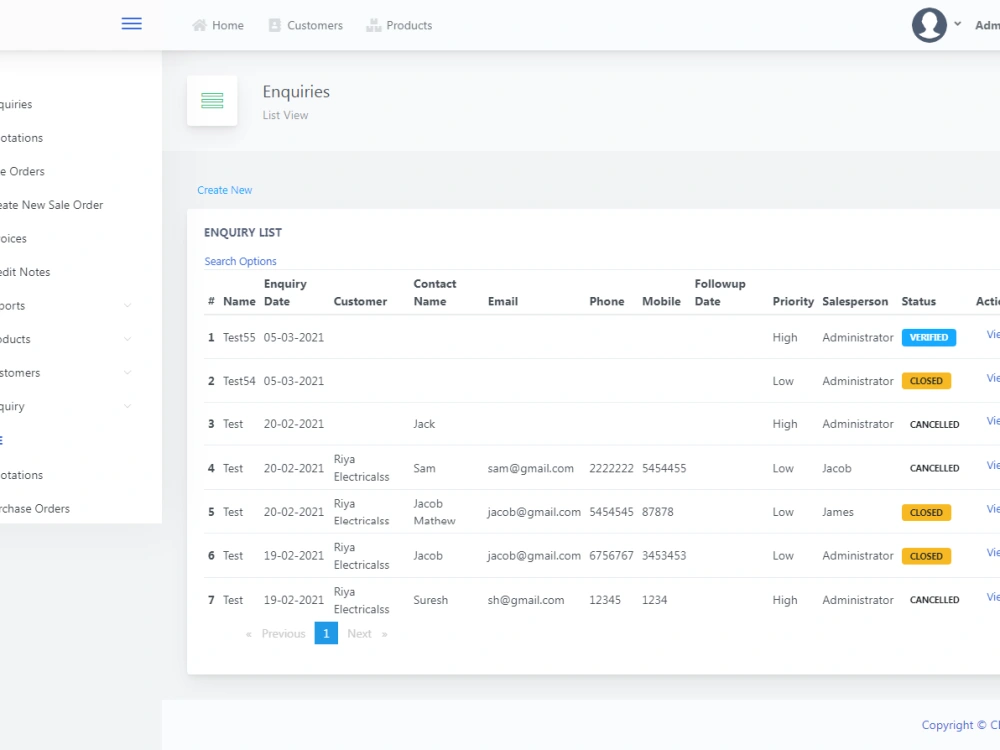Click the user avatar icon
This screenshot has width=1000, height=750.
pos(929,25)
